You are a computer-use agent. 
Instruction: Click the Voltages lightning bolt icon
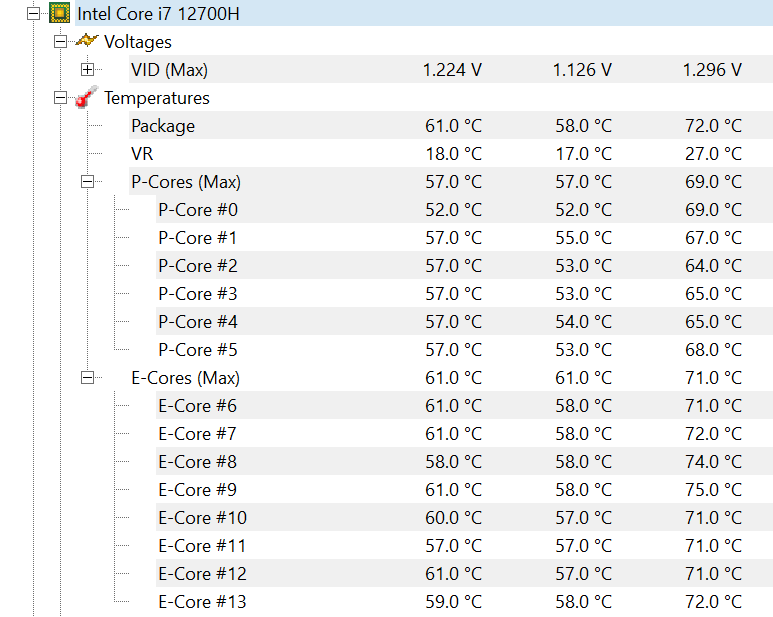click(x=87, y=40)
